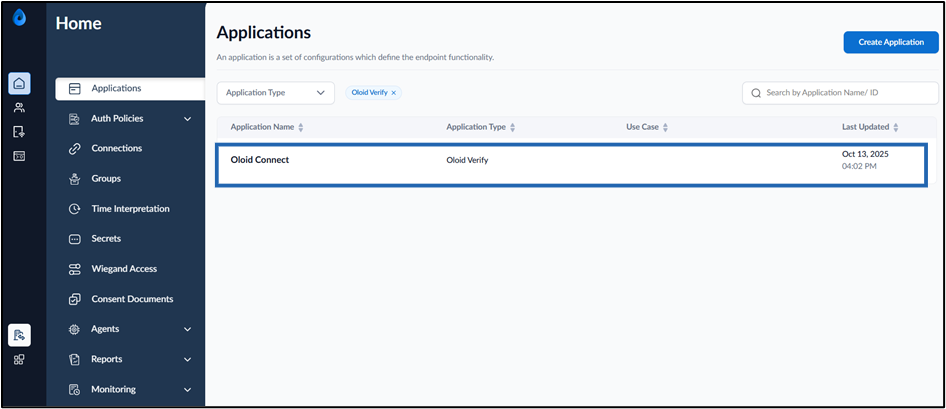Screen dimensions: 946x409
Task: Open the Home rail icon
Action: (x=19, y=83)
